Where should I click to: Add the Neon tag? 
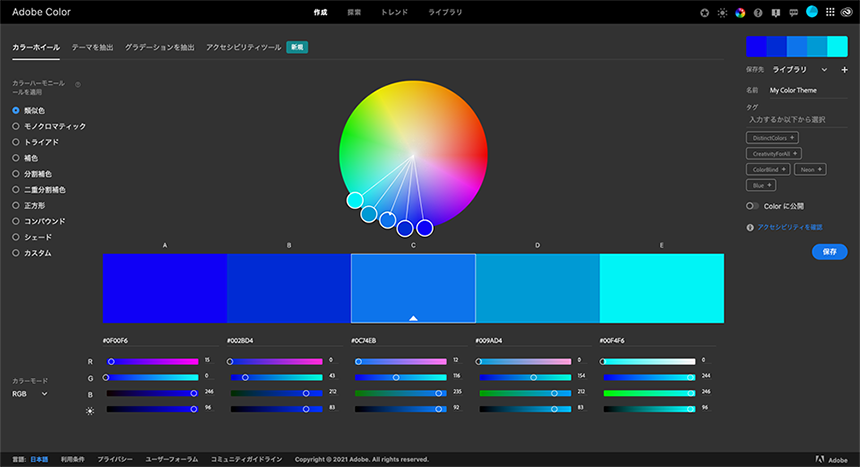(x=810, y=170)
